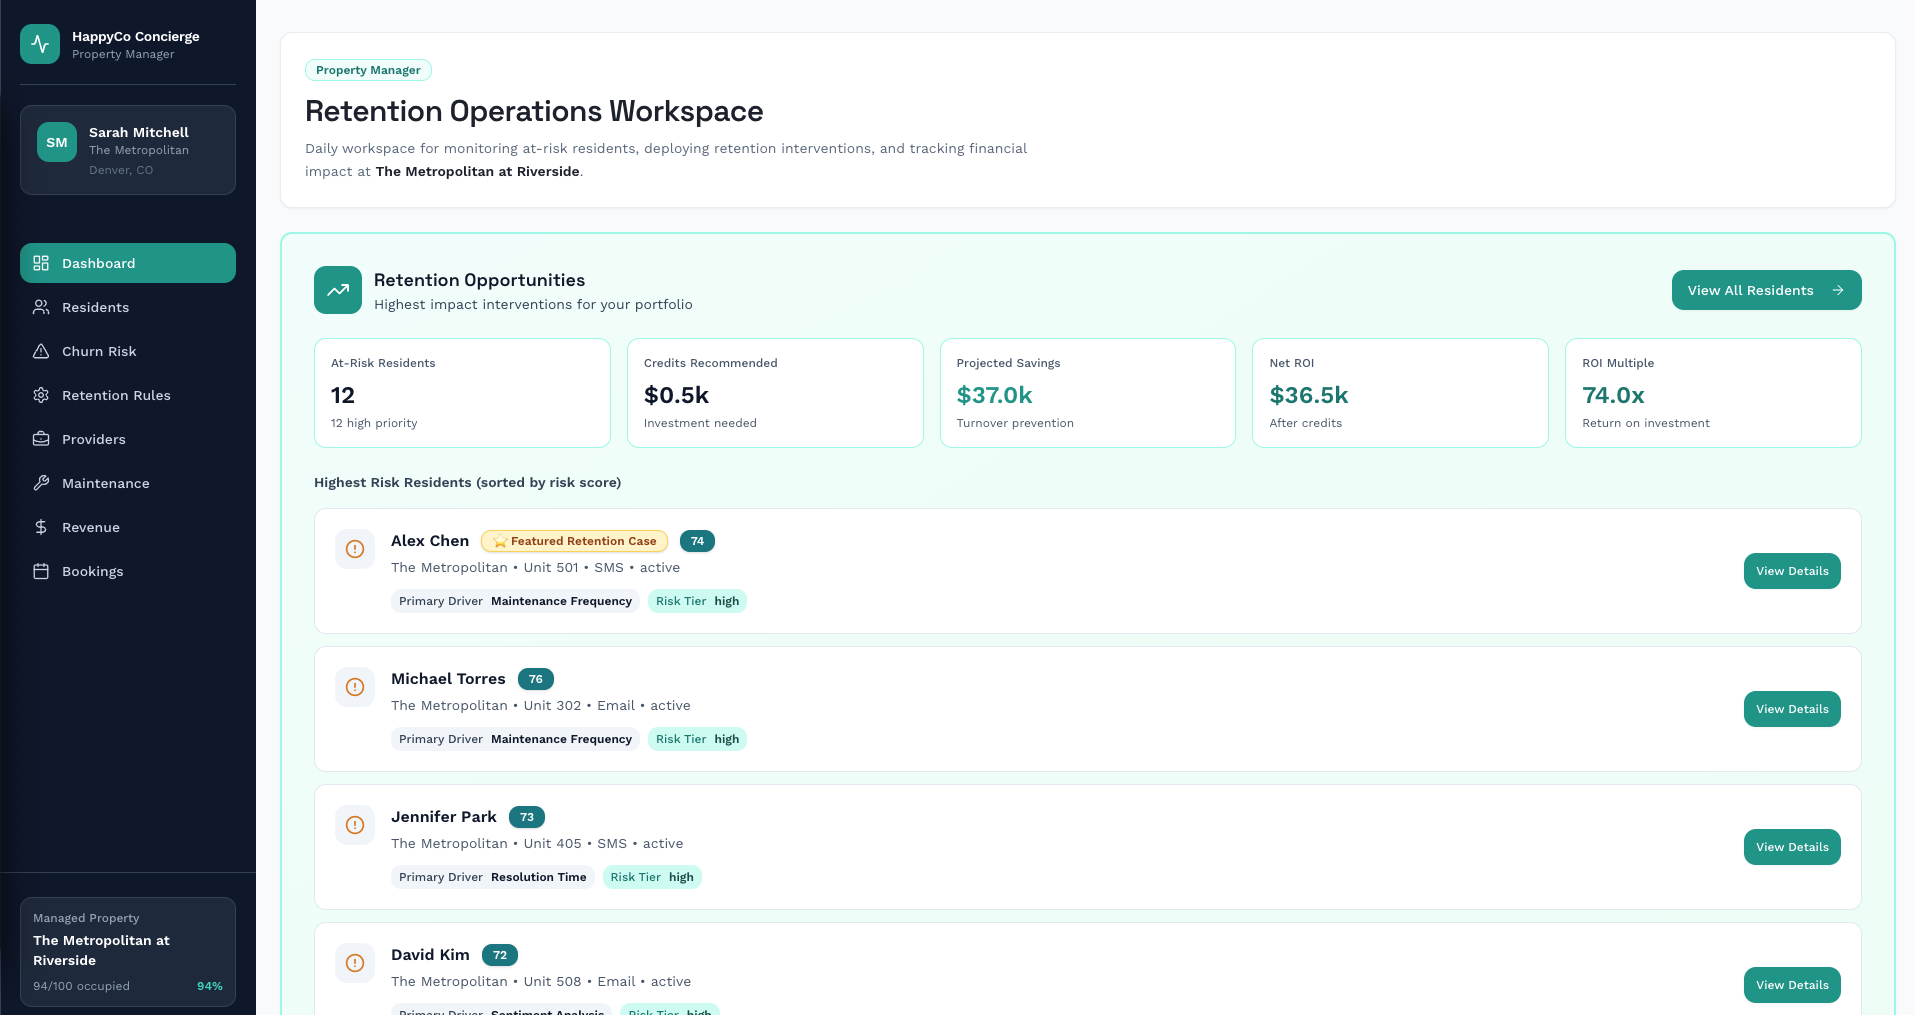
Task: Click the Maintenance wrench icon
Action: click(x=41, y=483)
